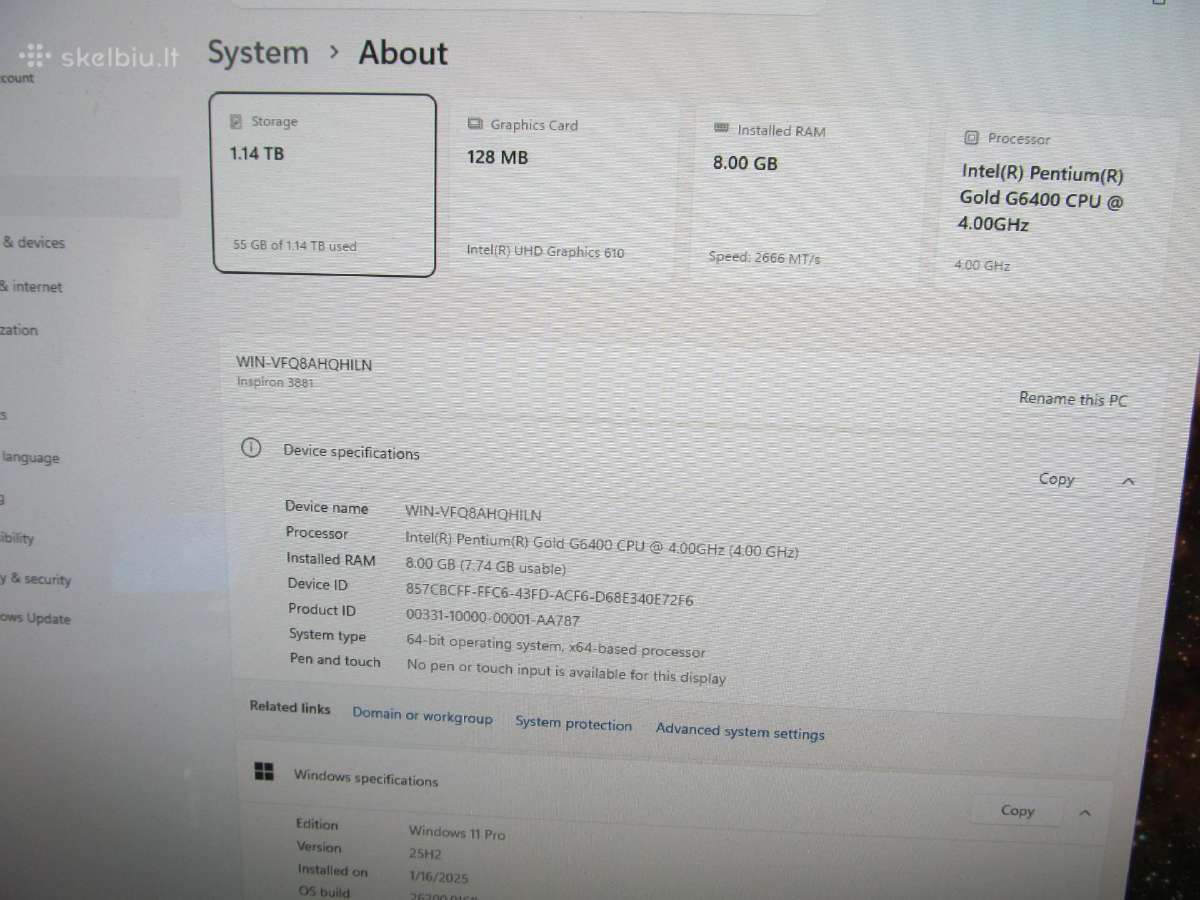1200x900 pixels.
Task: Click the Storage drive icon
Action: (236, 121)
